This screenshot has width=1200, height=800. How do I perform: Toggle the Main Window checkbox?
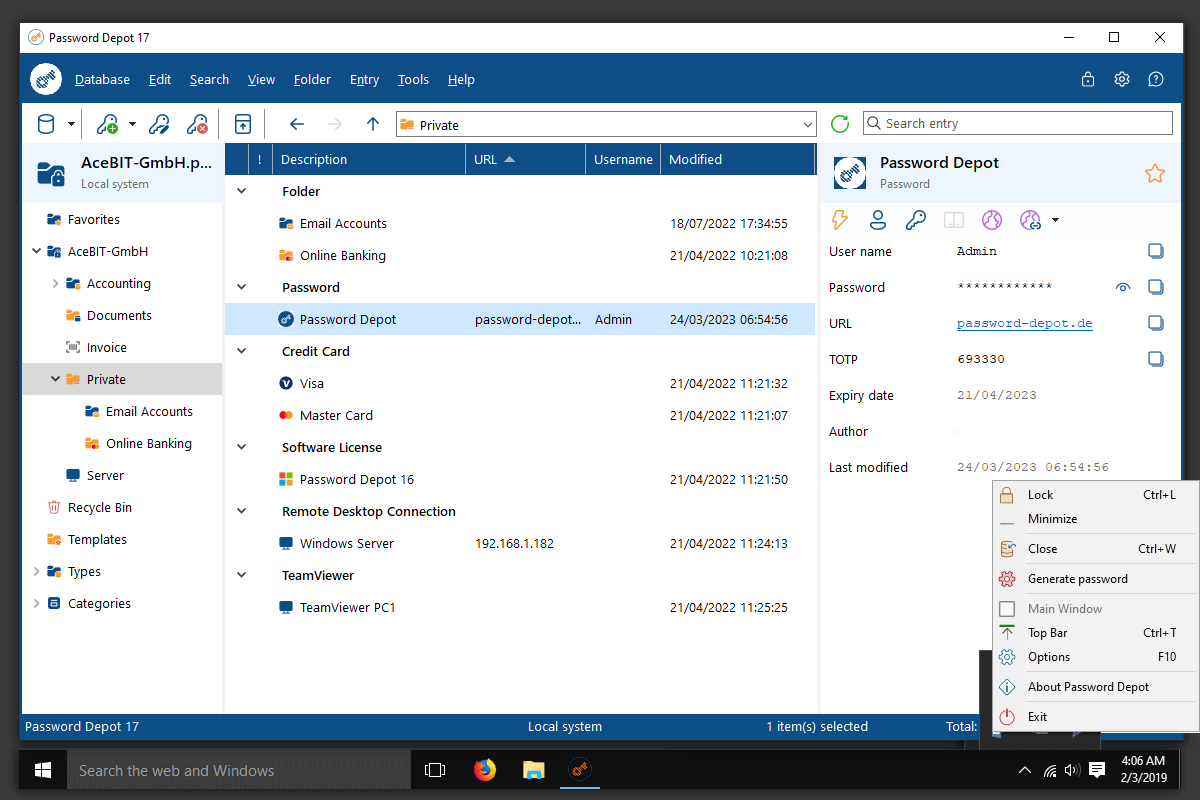pos(1007,608)
